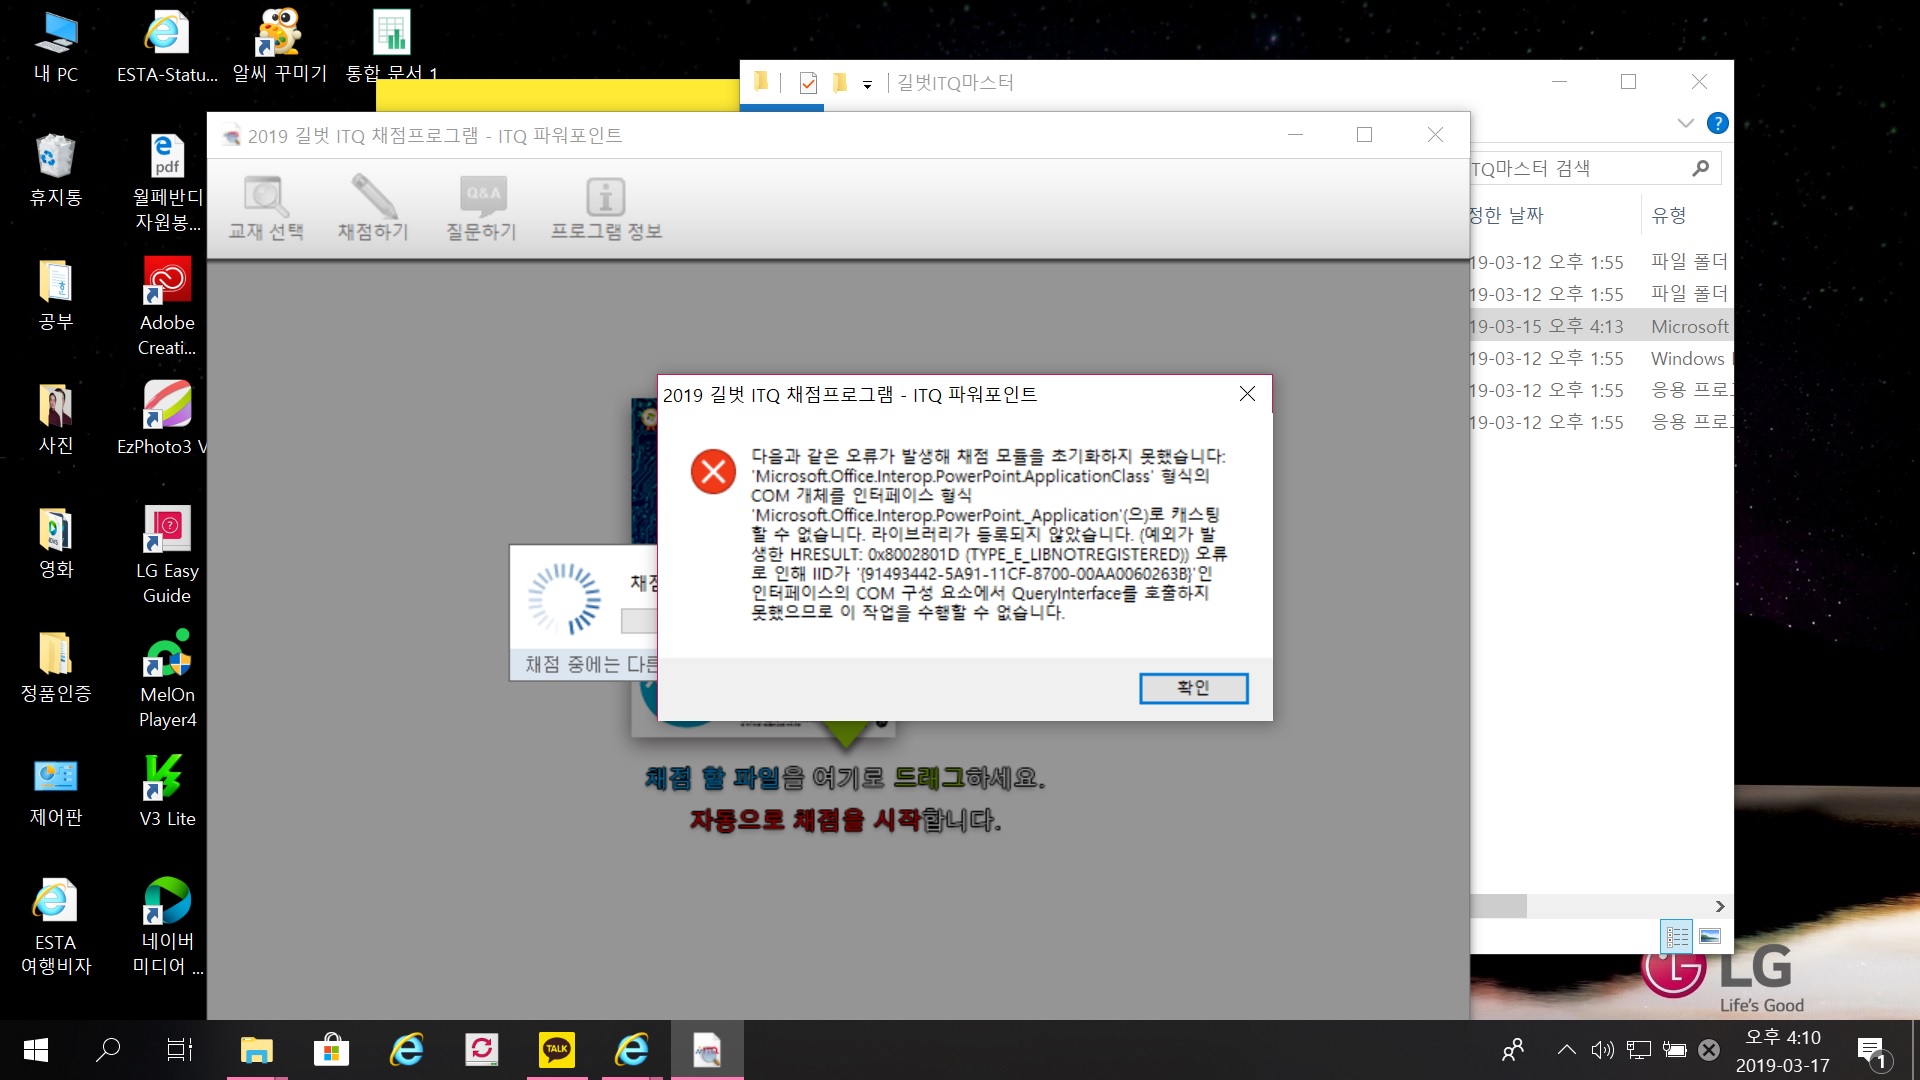Select the 영화 folder icon
The image size is (1920, 1080).
[56, 542]
